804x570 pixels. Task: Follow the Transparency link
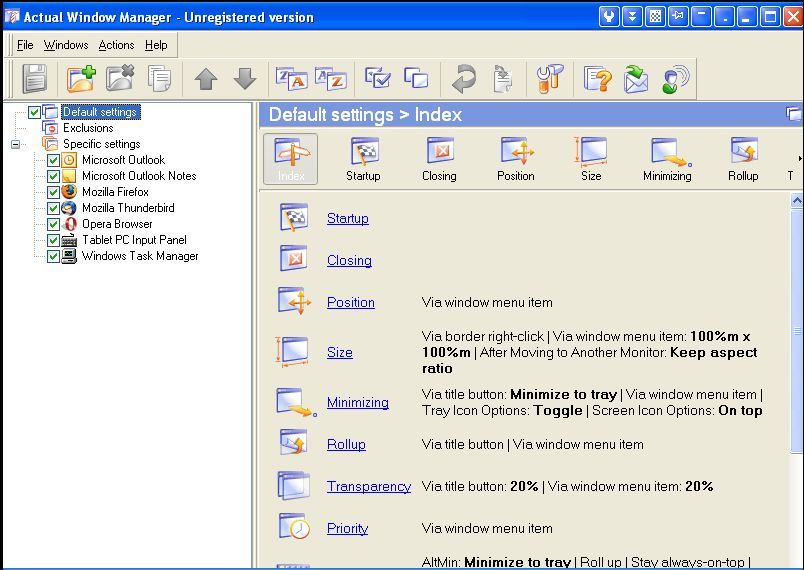pyautogui.click(x=369, y=486)
